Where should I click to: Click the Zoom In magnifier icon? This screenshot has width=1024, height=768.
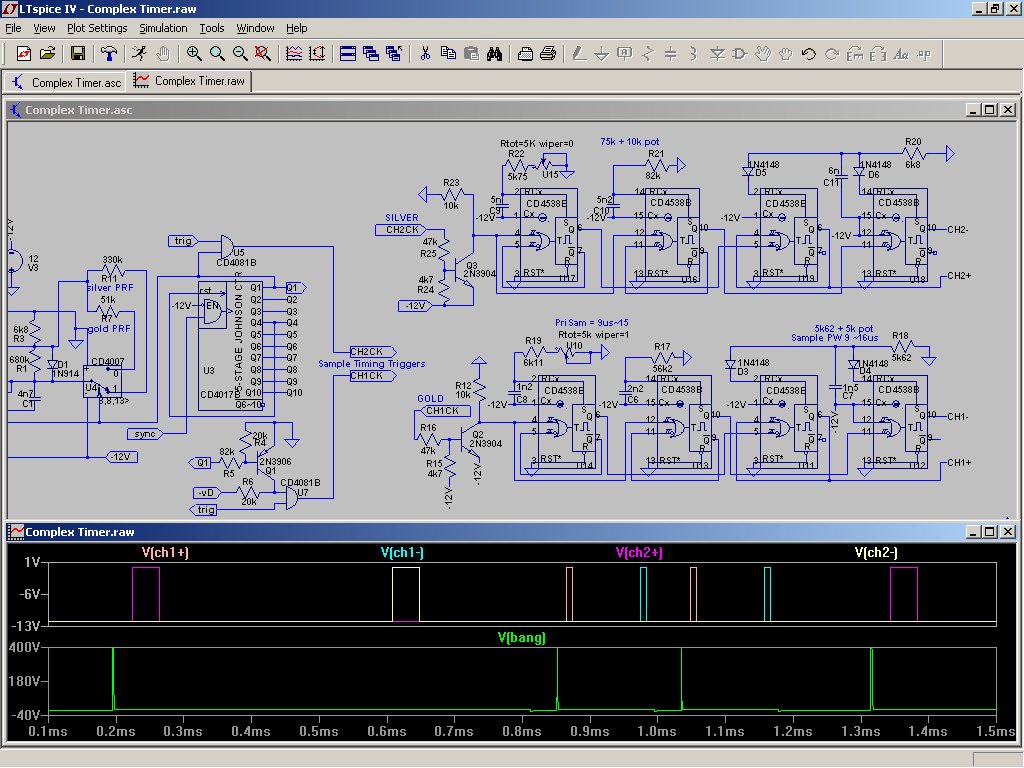point(193,53)
